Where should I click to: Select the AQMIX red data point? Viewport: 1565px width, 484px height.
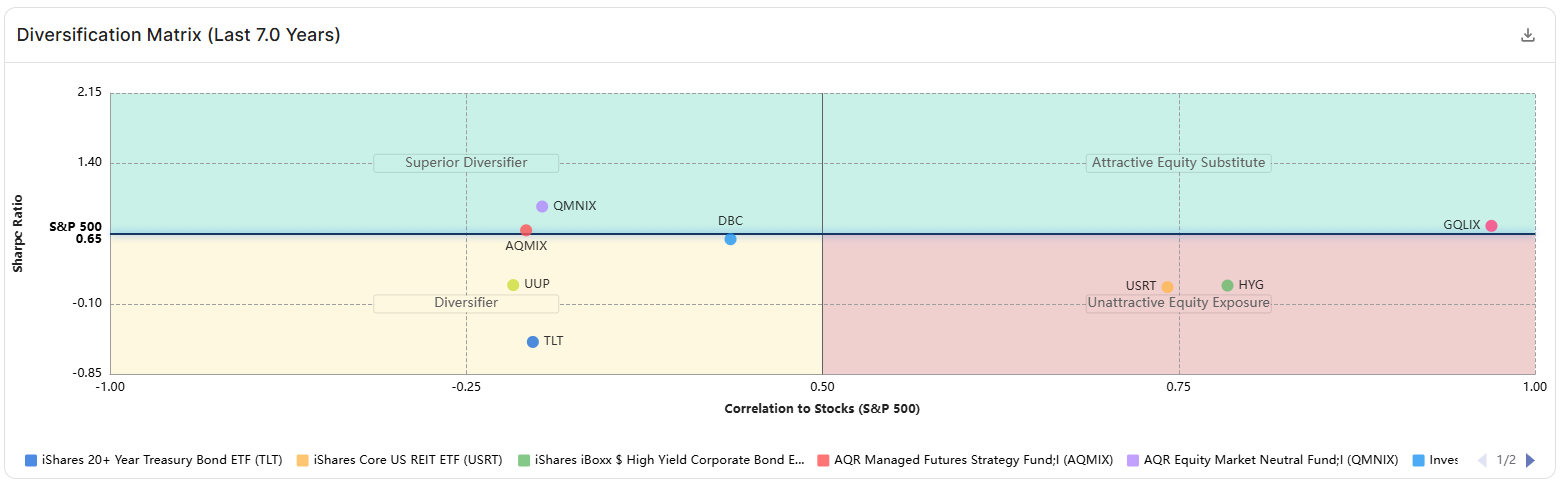point(526,231)
